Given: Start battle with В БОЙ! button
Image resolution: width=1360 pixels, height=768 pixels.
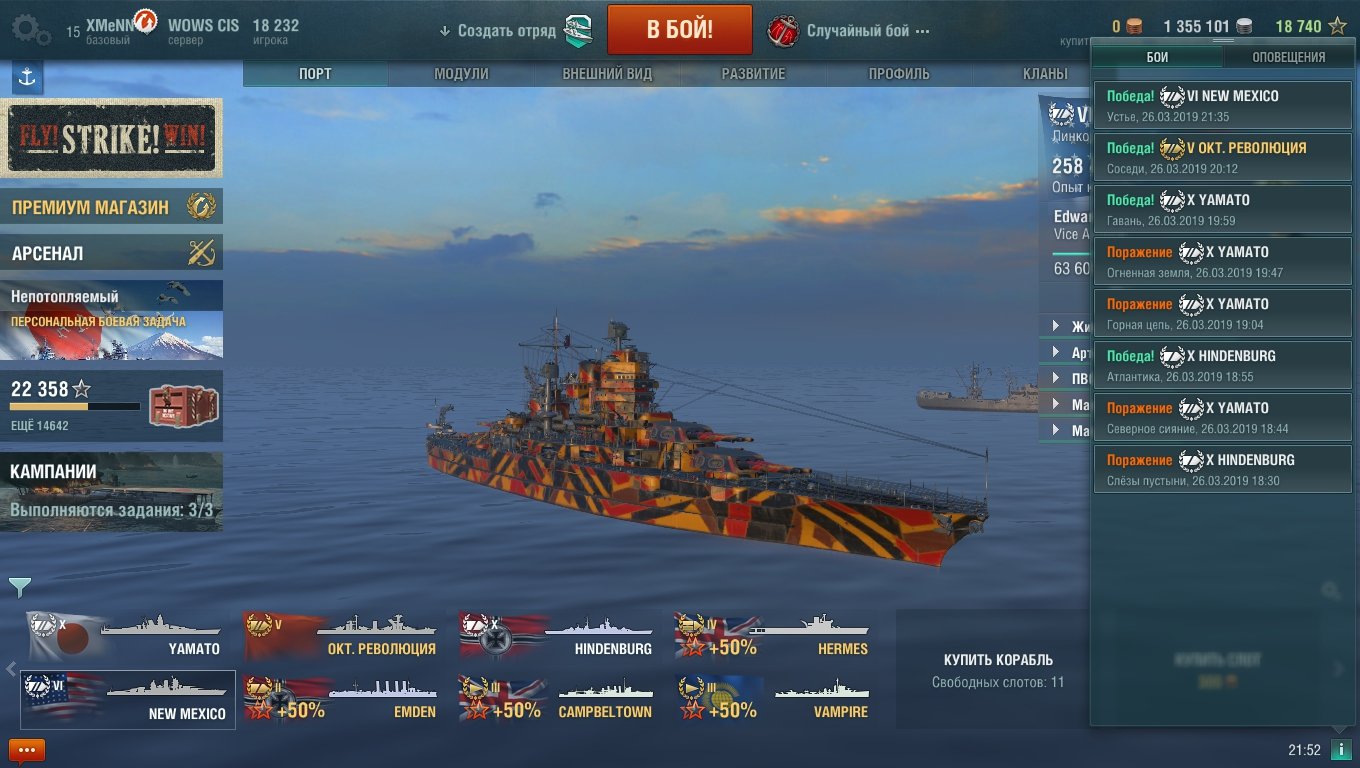Looking at the screenshot, I should pos(680,29).
